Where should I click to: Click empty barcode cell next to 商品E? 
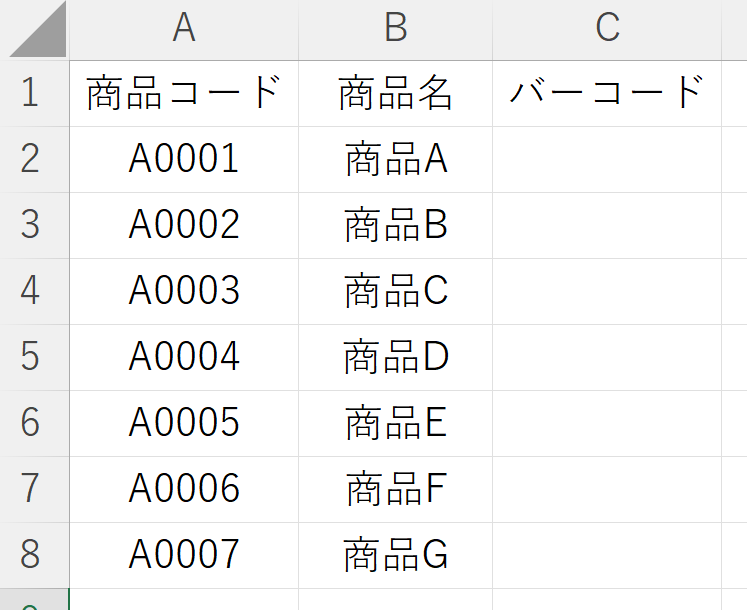607,423
